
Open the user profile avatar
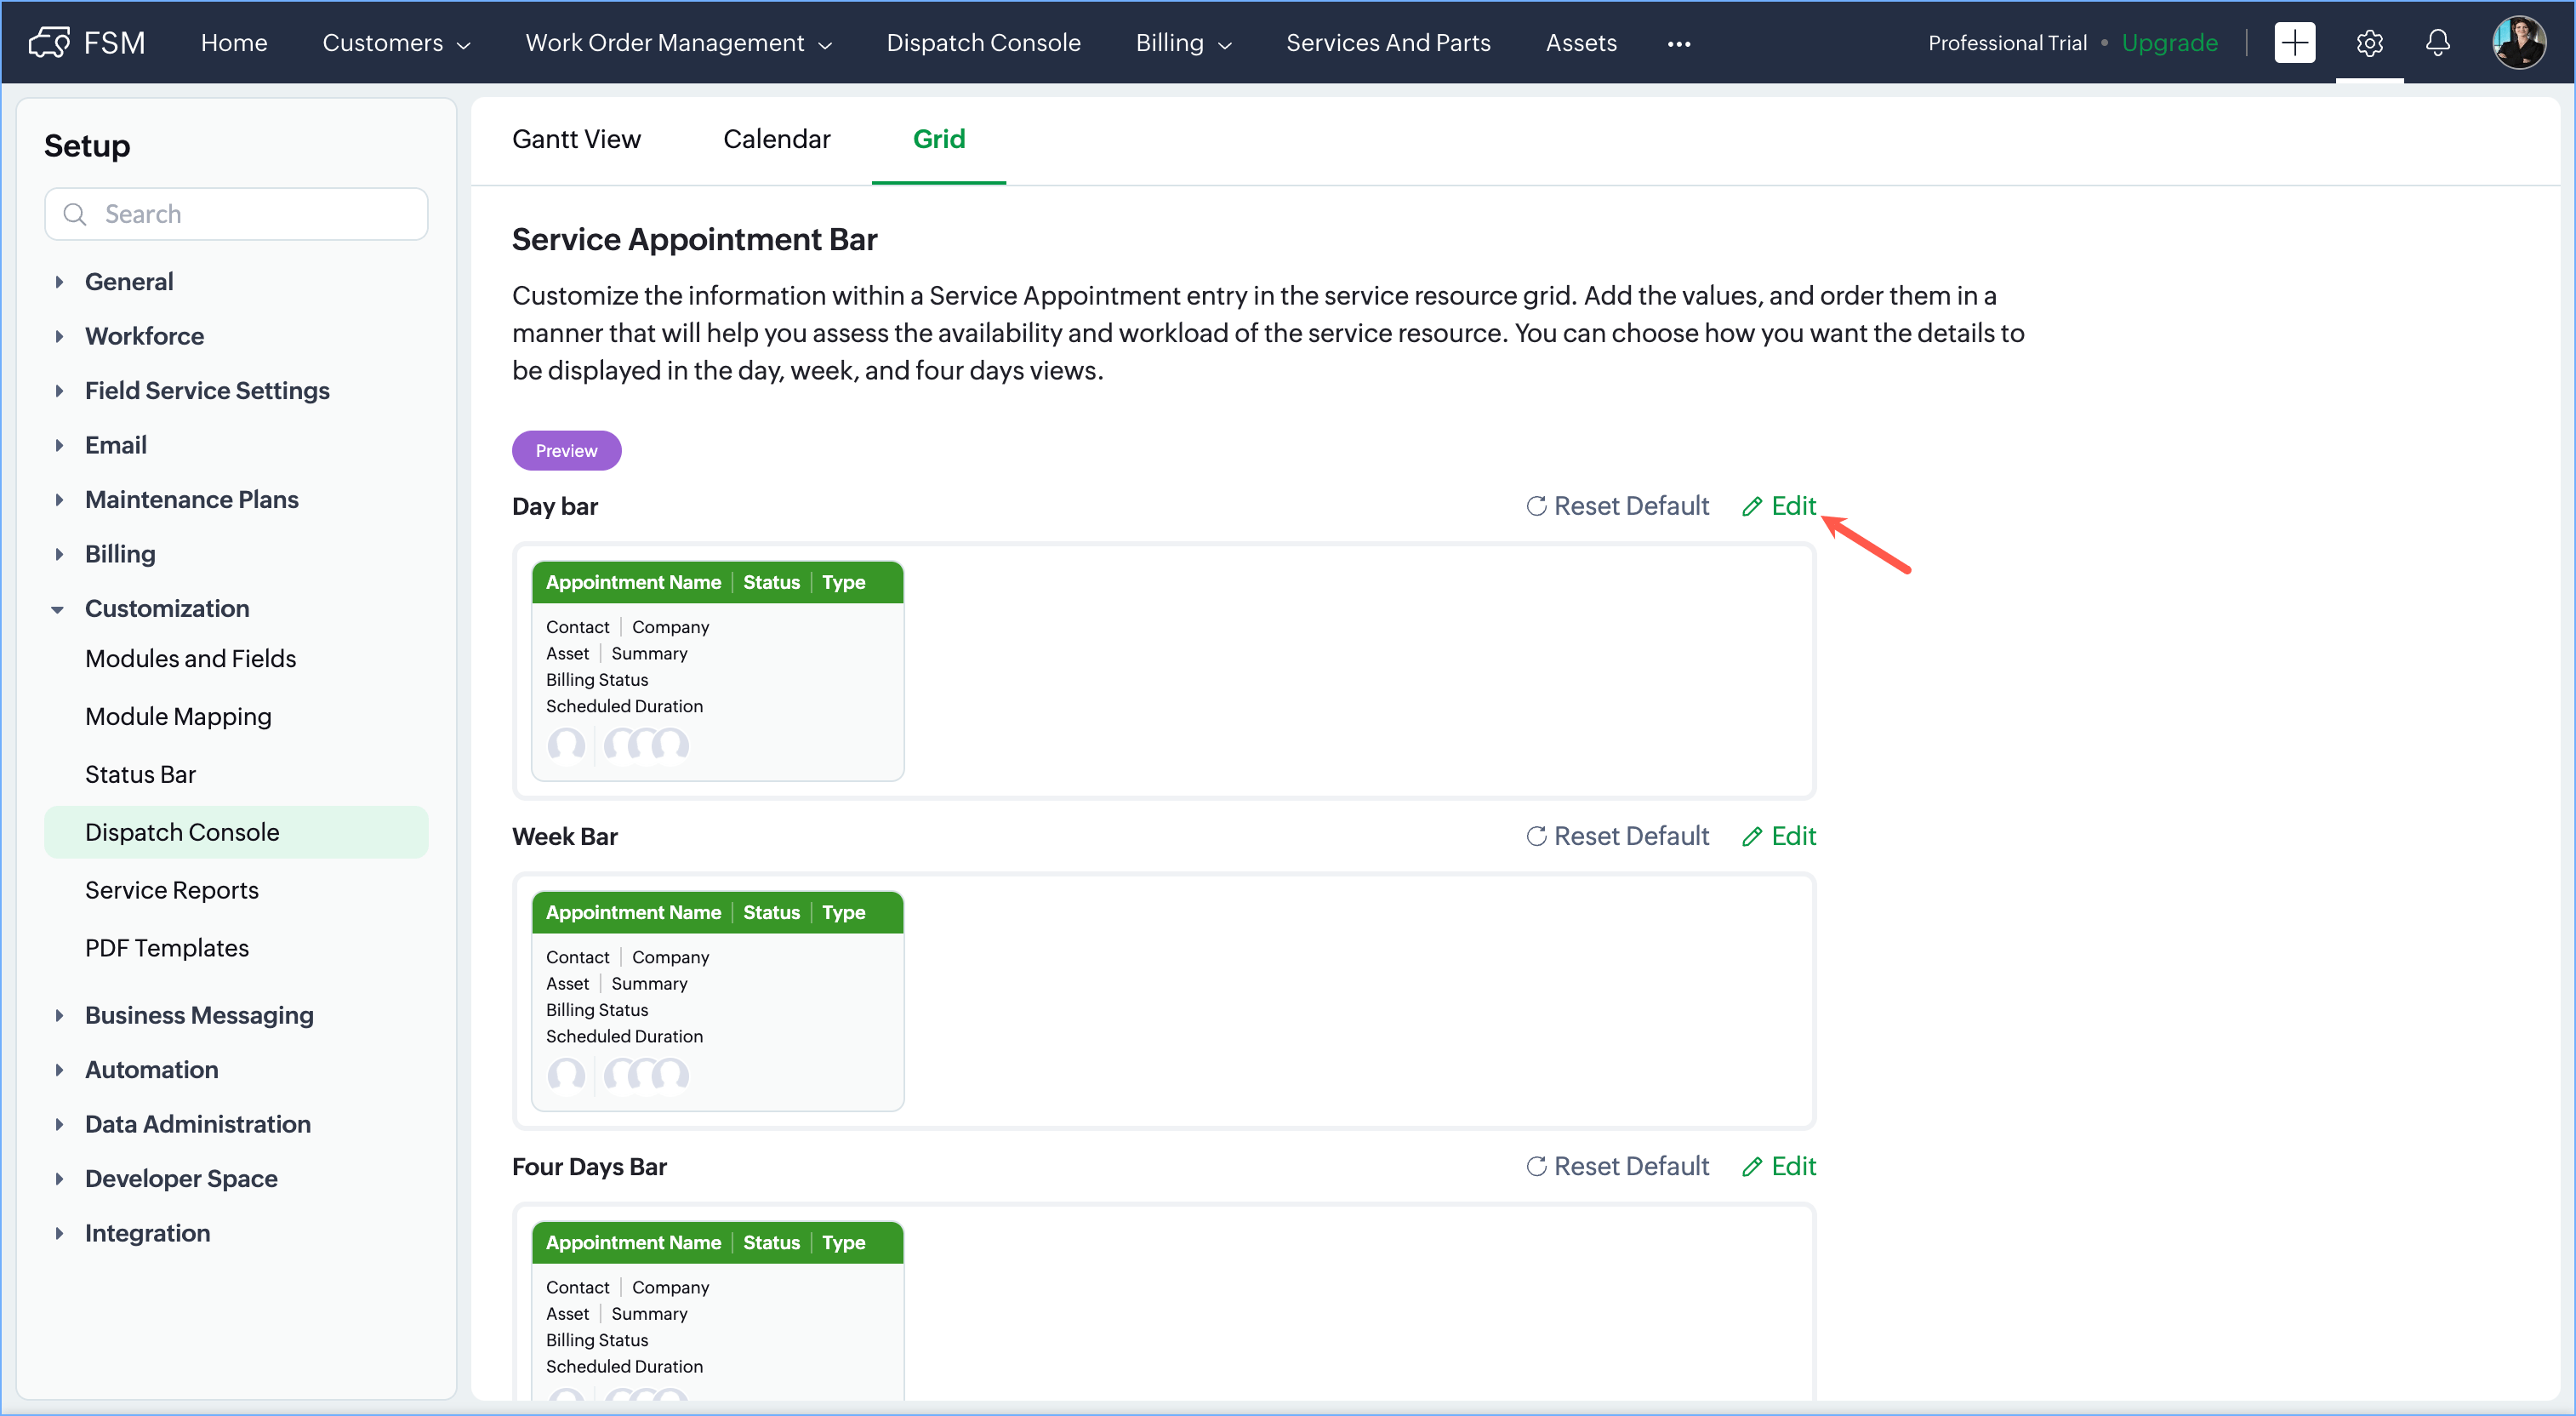click(2518, 43)
